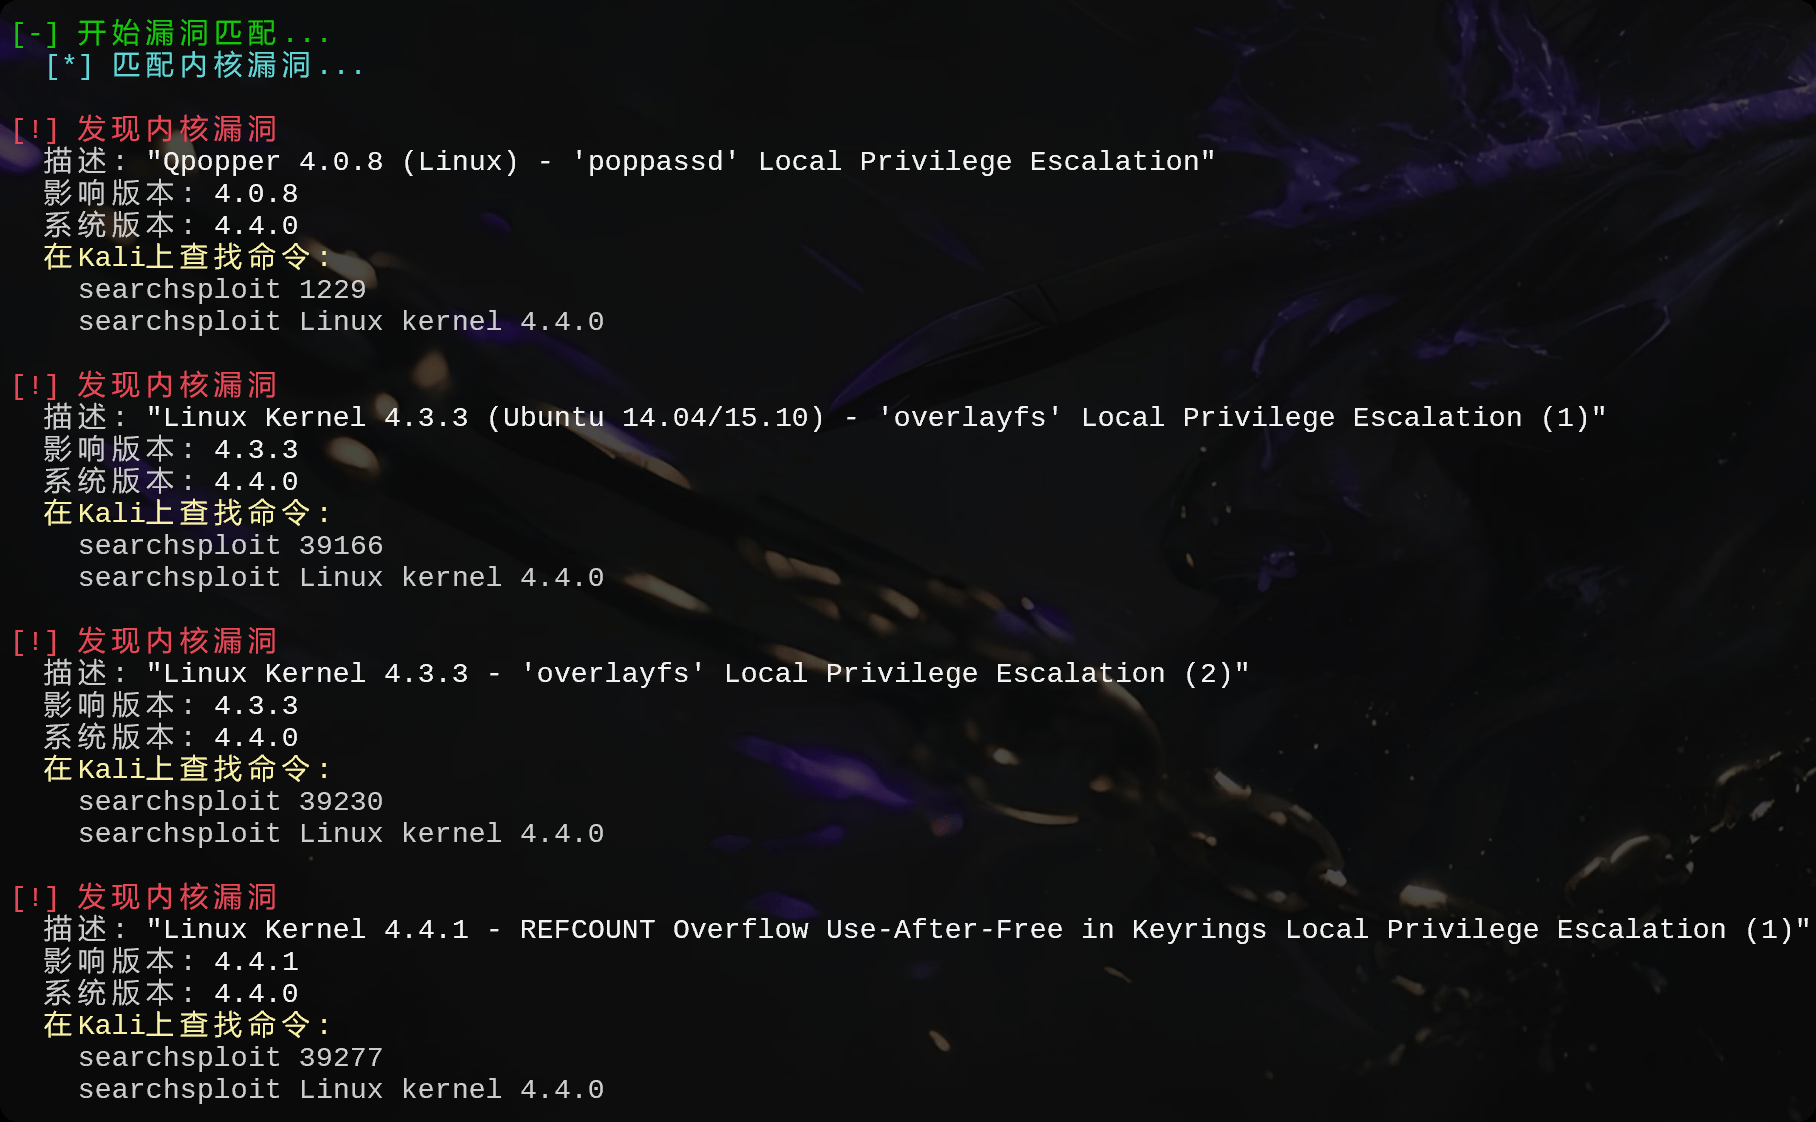Screen dimensions: 1816x1122
Task: Click the fourth red '发现内核漏洞' alert heading
Action: point(144,897)
